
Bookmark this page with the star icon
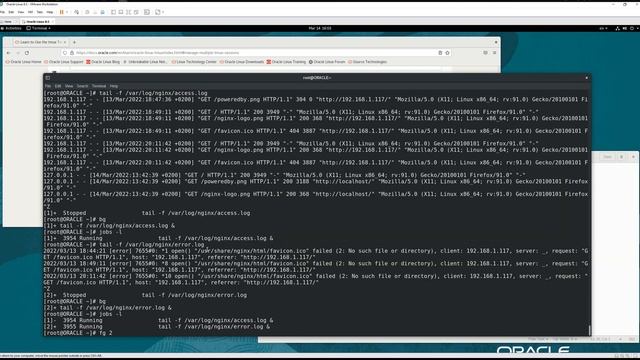447,53
